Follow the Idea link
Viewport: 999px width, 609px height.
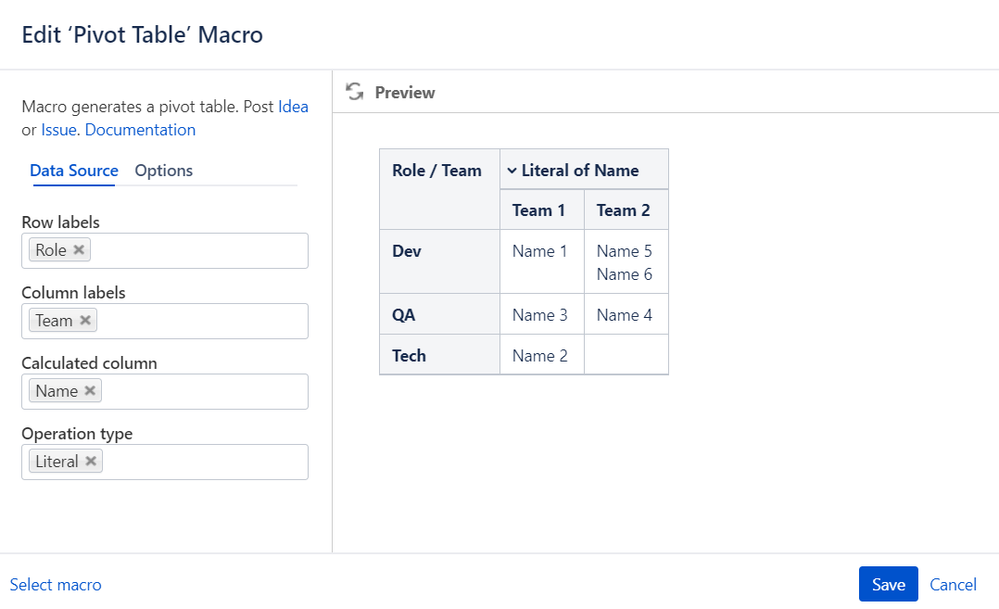(x=293, y=107)
